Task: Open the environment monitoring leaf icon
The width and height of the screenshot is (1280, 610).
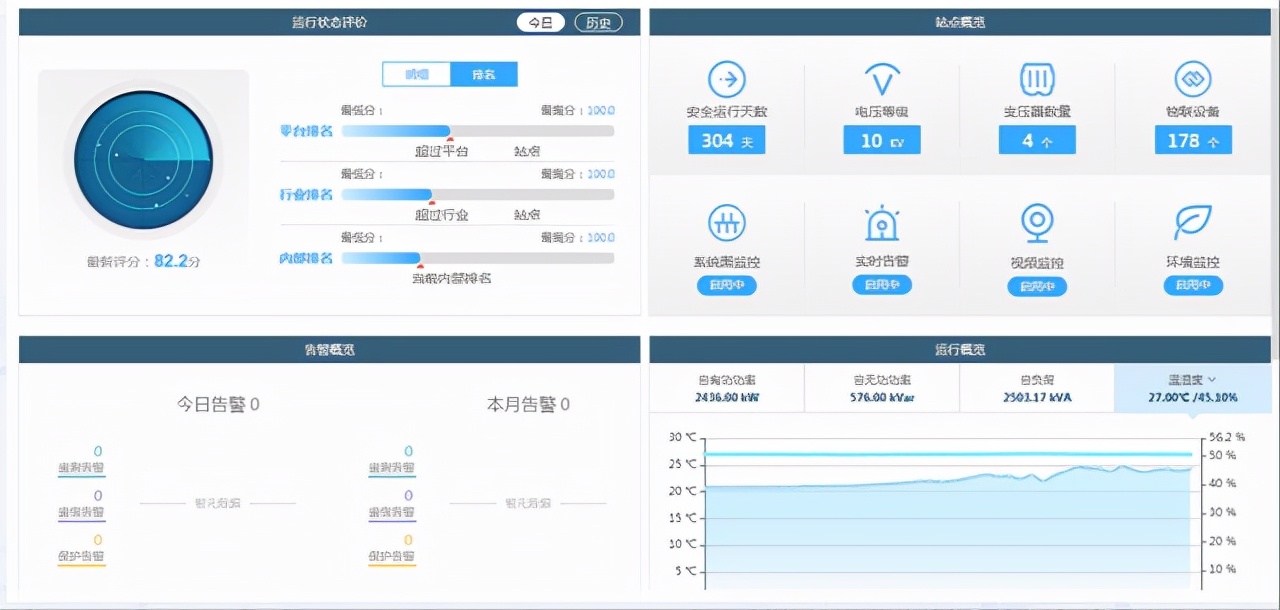Action: 1192,222
